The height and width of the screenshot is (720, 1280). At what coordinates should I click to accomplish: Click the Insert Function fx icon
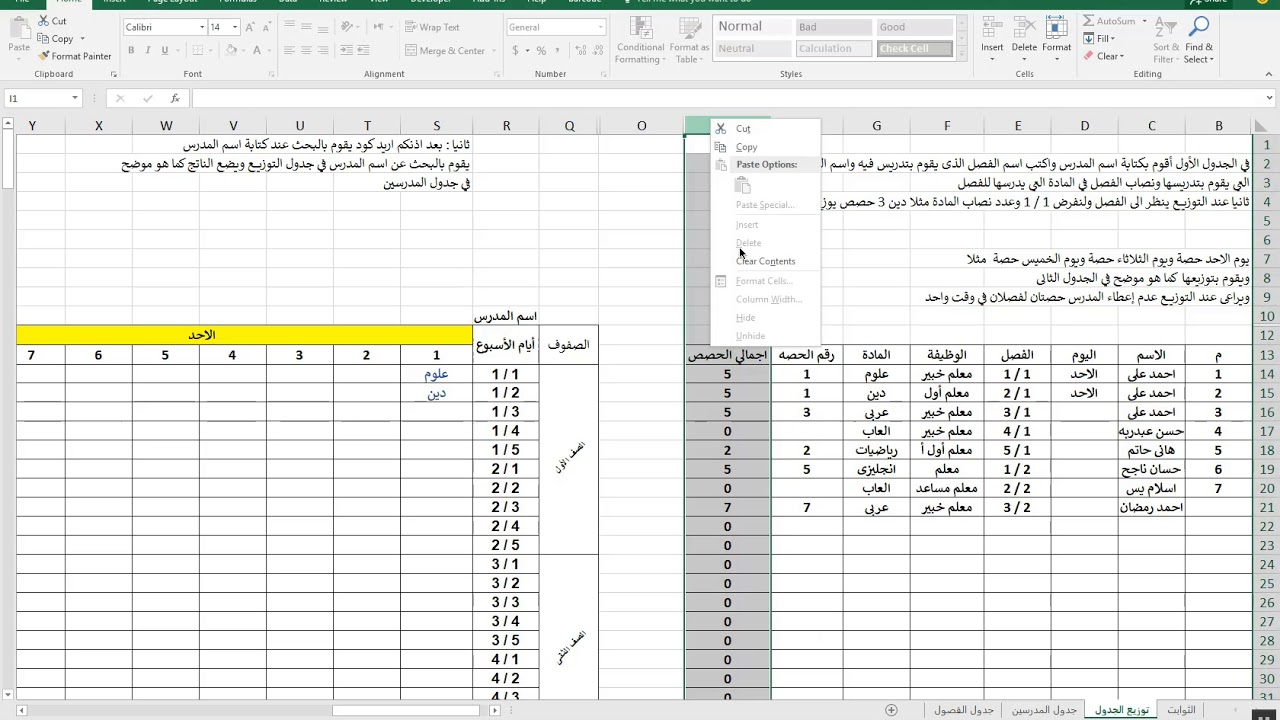point(175,98)
